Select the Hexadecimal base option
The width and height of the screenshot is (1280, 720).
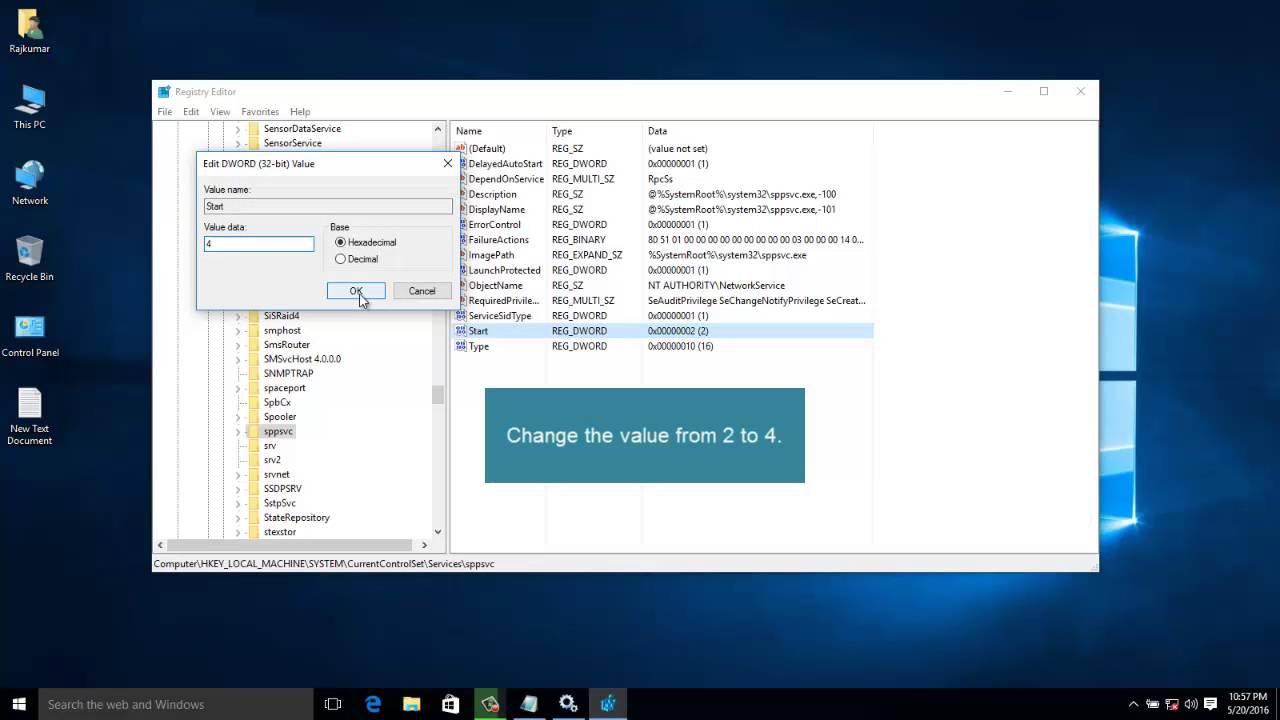pyautogui.click(x=341, y=242)
